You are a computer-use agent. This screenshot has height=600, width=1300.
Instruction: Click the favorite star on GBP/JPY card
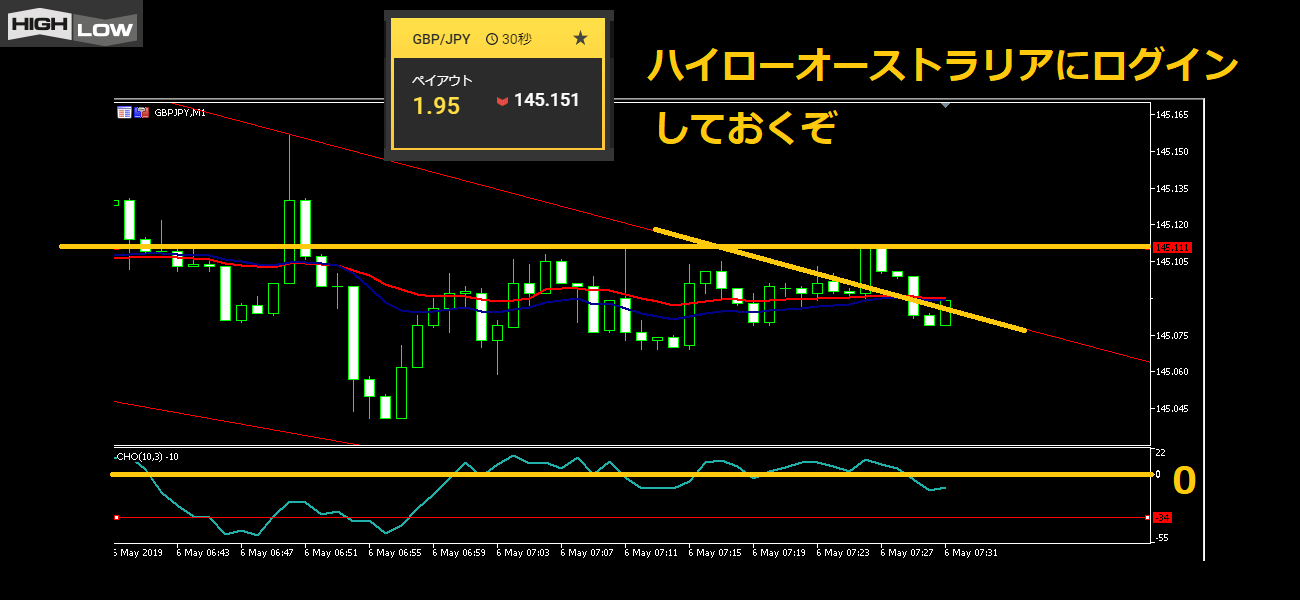[580, 39]
